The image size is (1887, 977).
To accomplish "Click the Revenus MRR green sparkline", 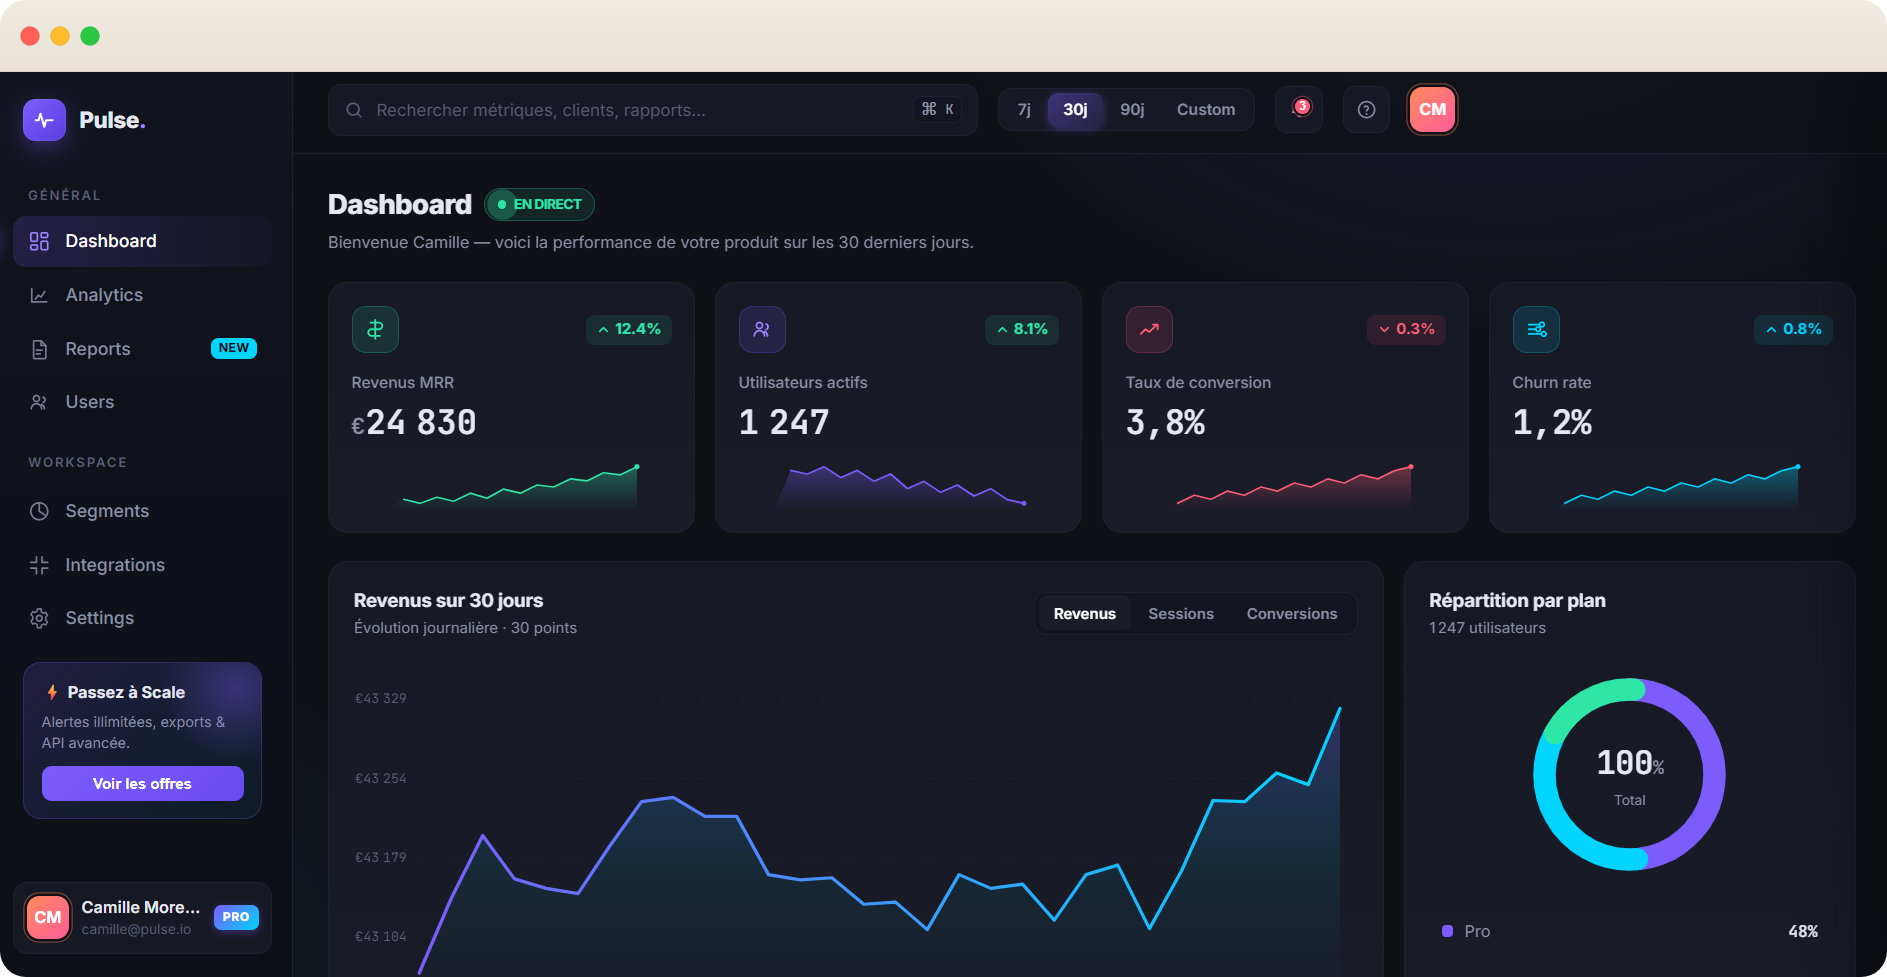I will pyautogui.click(x=518, y=485).
